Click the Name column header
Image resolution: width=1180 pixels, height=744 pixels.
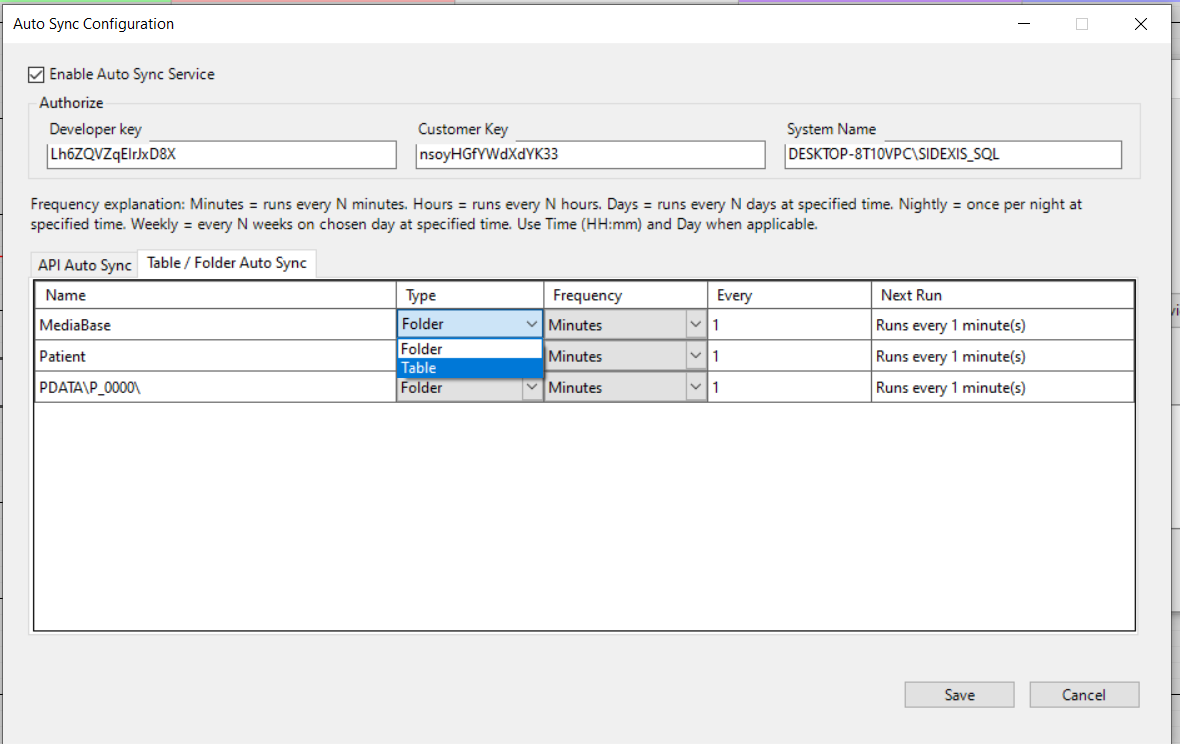tap(215, 295)
